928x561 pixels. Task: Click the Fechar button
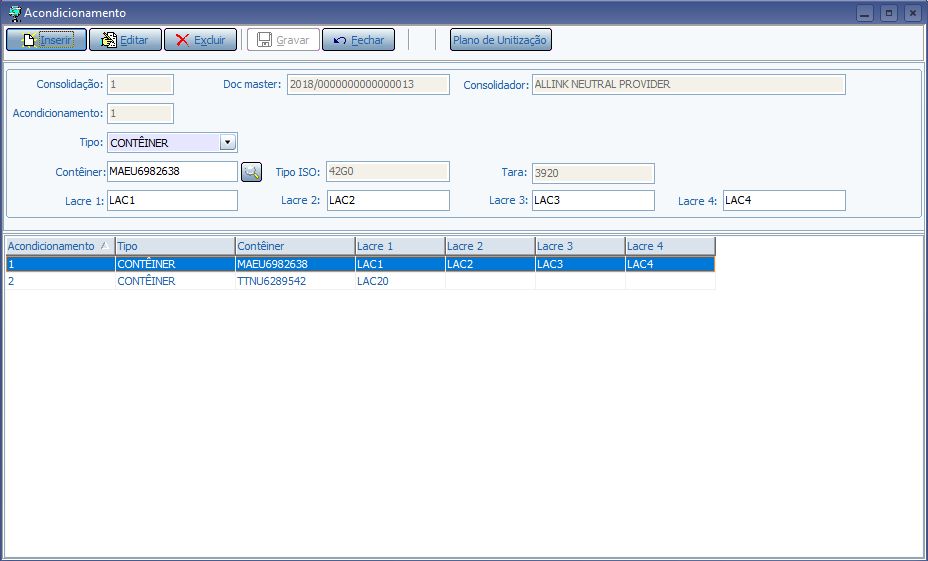coord(359,40)
